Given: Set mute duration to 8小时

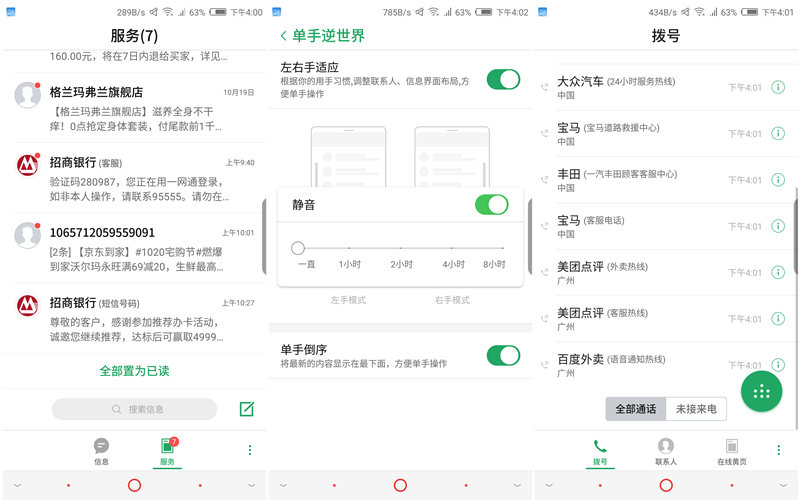Looking at the screenshot, I should pos(494,264).
